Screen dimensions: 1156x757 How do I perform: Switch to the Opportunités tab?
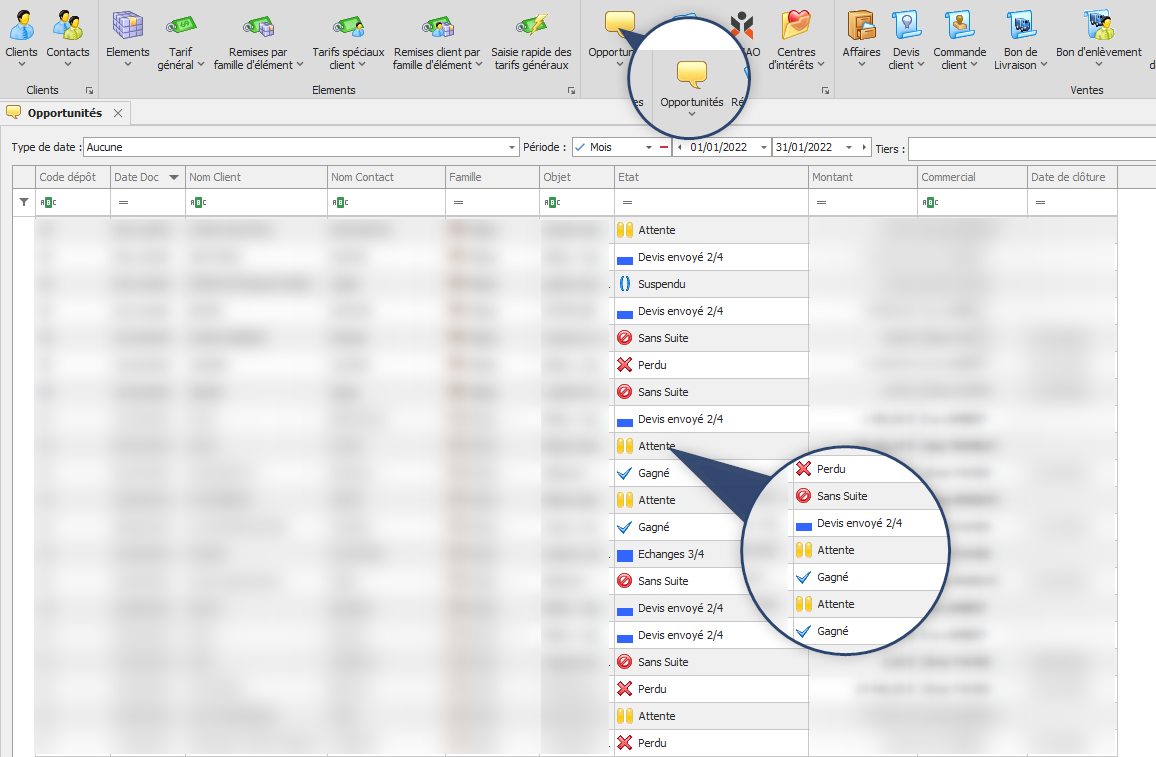[62, 113]
